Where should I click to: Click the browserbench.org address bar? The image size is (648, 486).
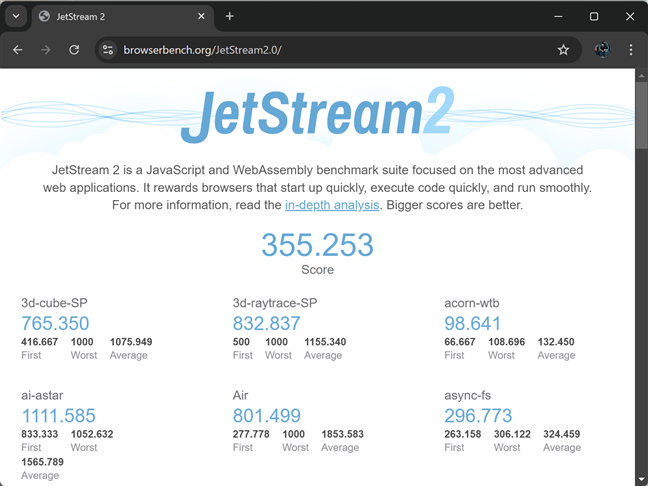(x=337, y=50)
